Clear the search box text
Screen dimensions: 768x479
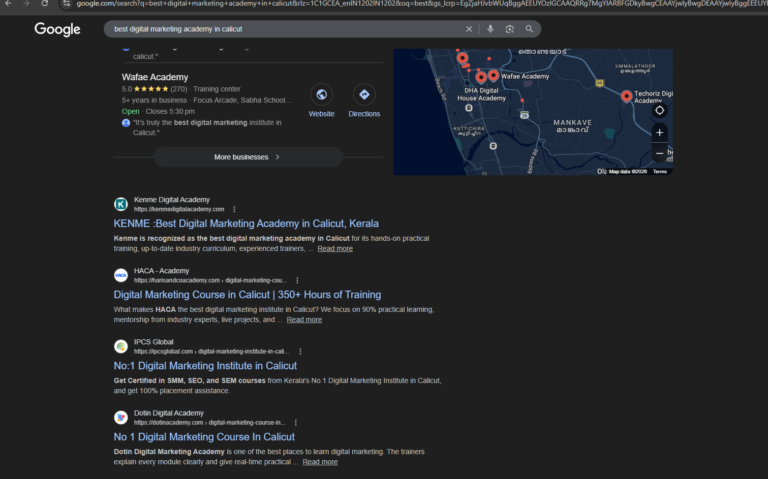(469, 29)
